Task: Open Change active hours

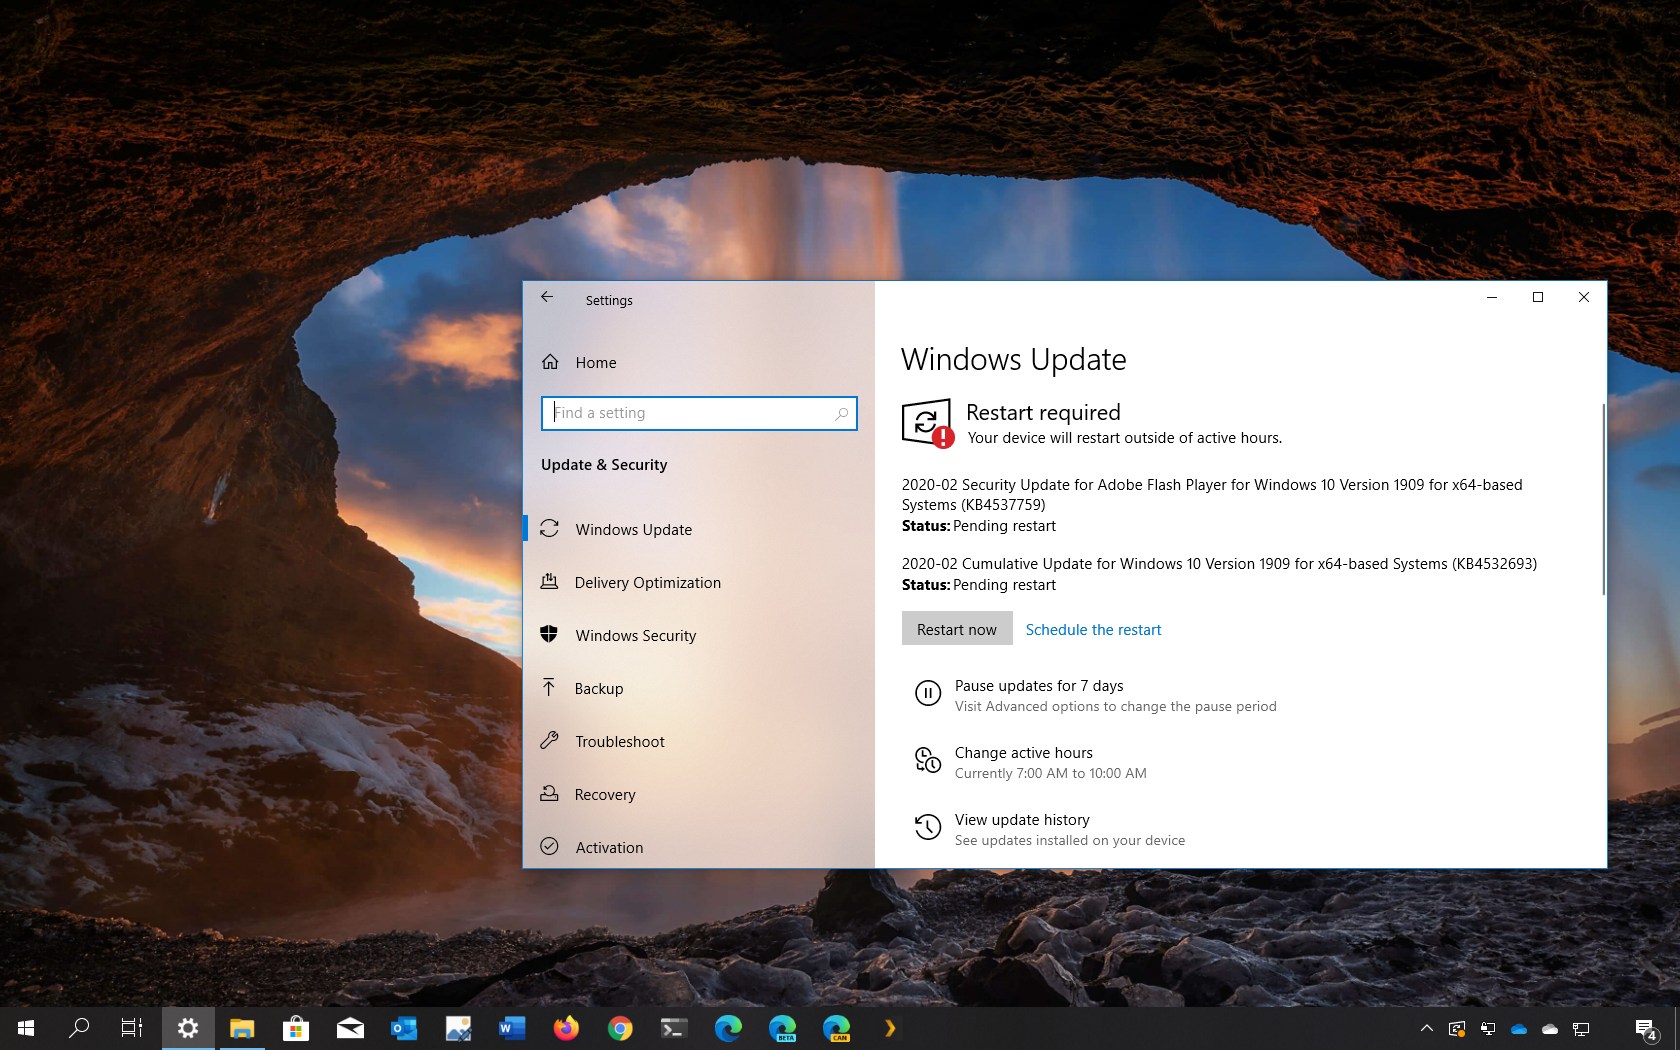Action: [x=1023, y=753]
